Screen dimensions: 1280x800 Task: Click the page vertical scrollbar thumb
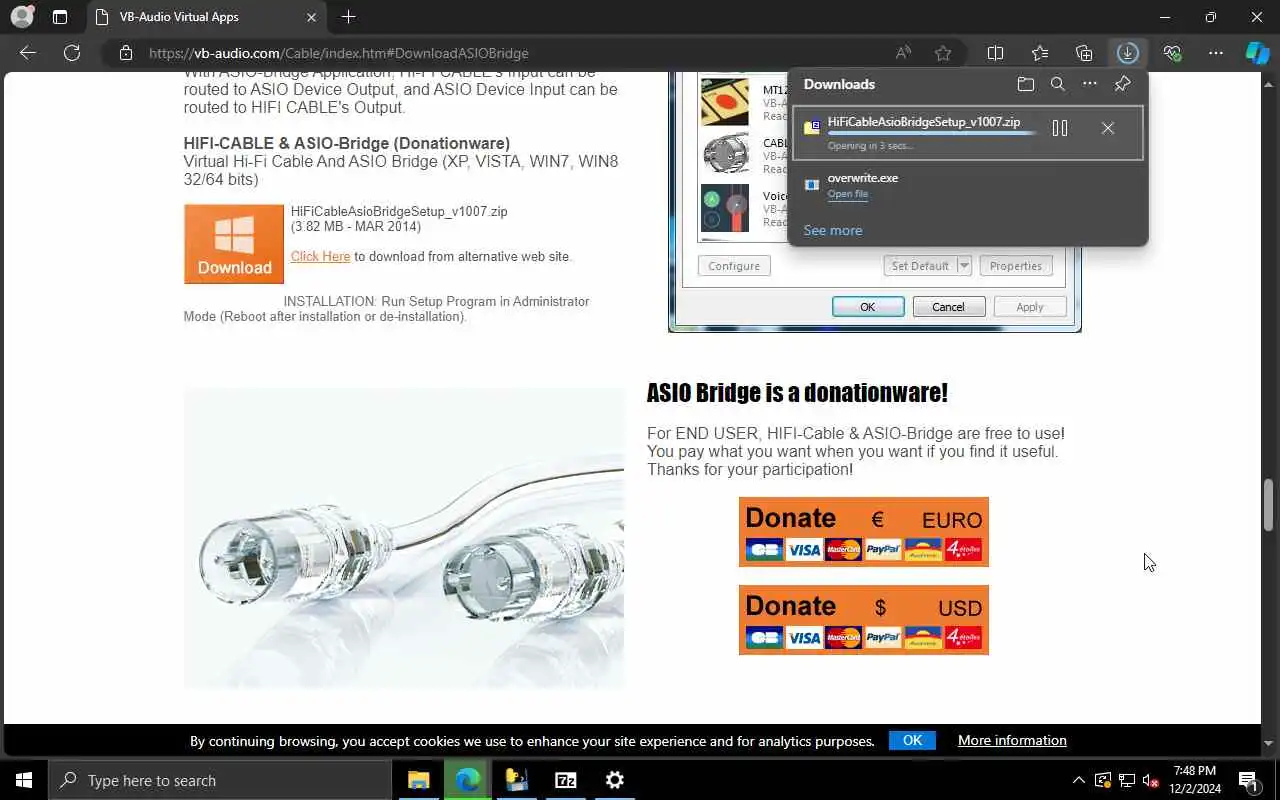coord(1269,505)
